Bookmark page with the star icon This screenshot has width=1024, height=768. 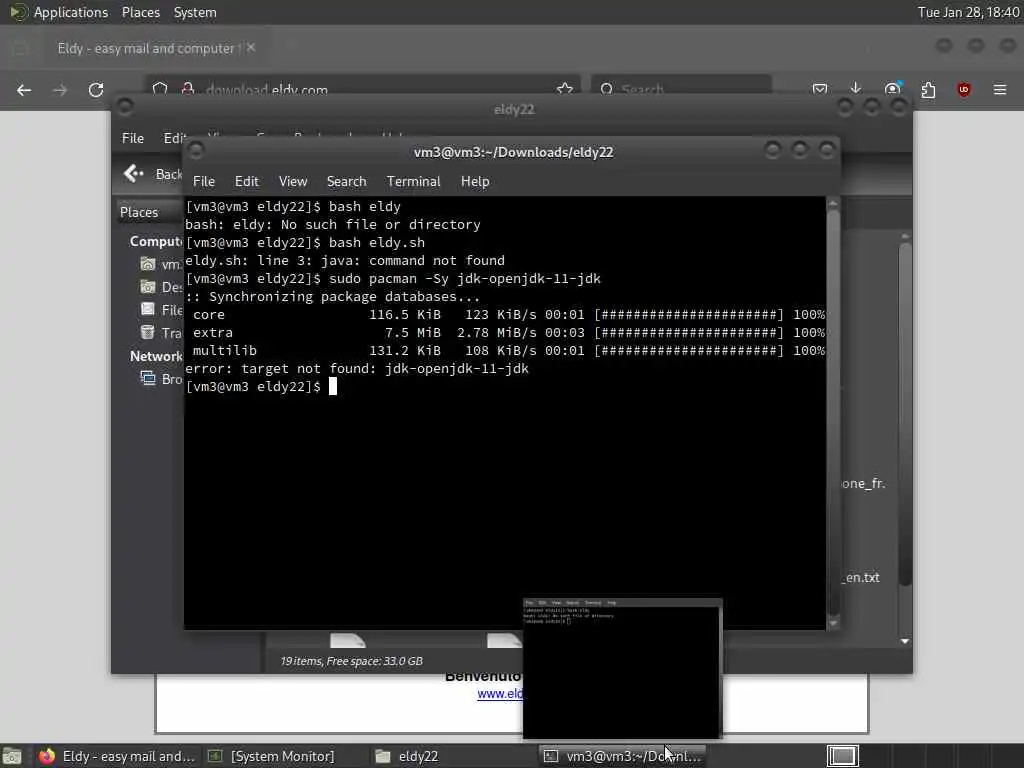click(x=565, y=89)
